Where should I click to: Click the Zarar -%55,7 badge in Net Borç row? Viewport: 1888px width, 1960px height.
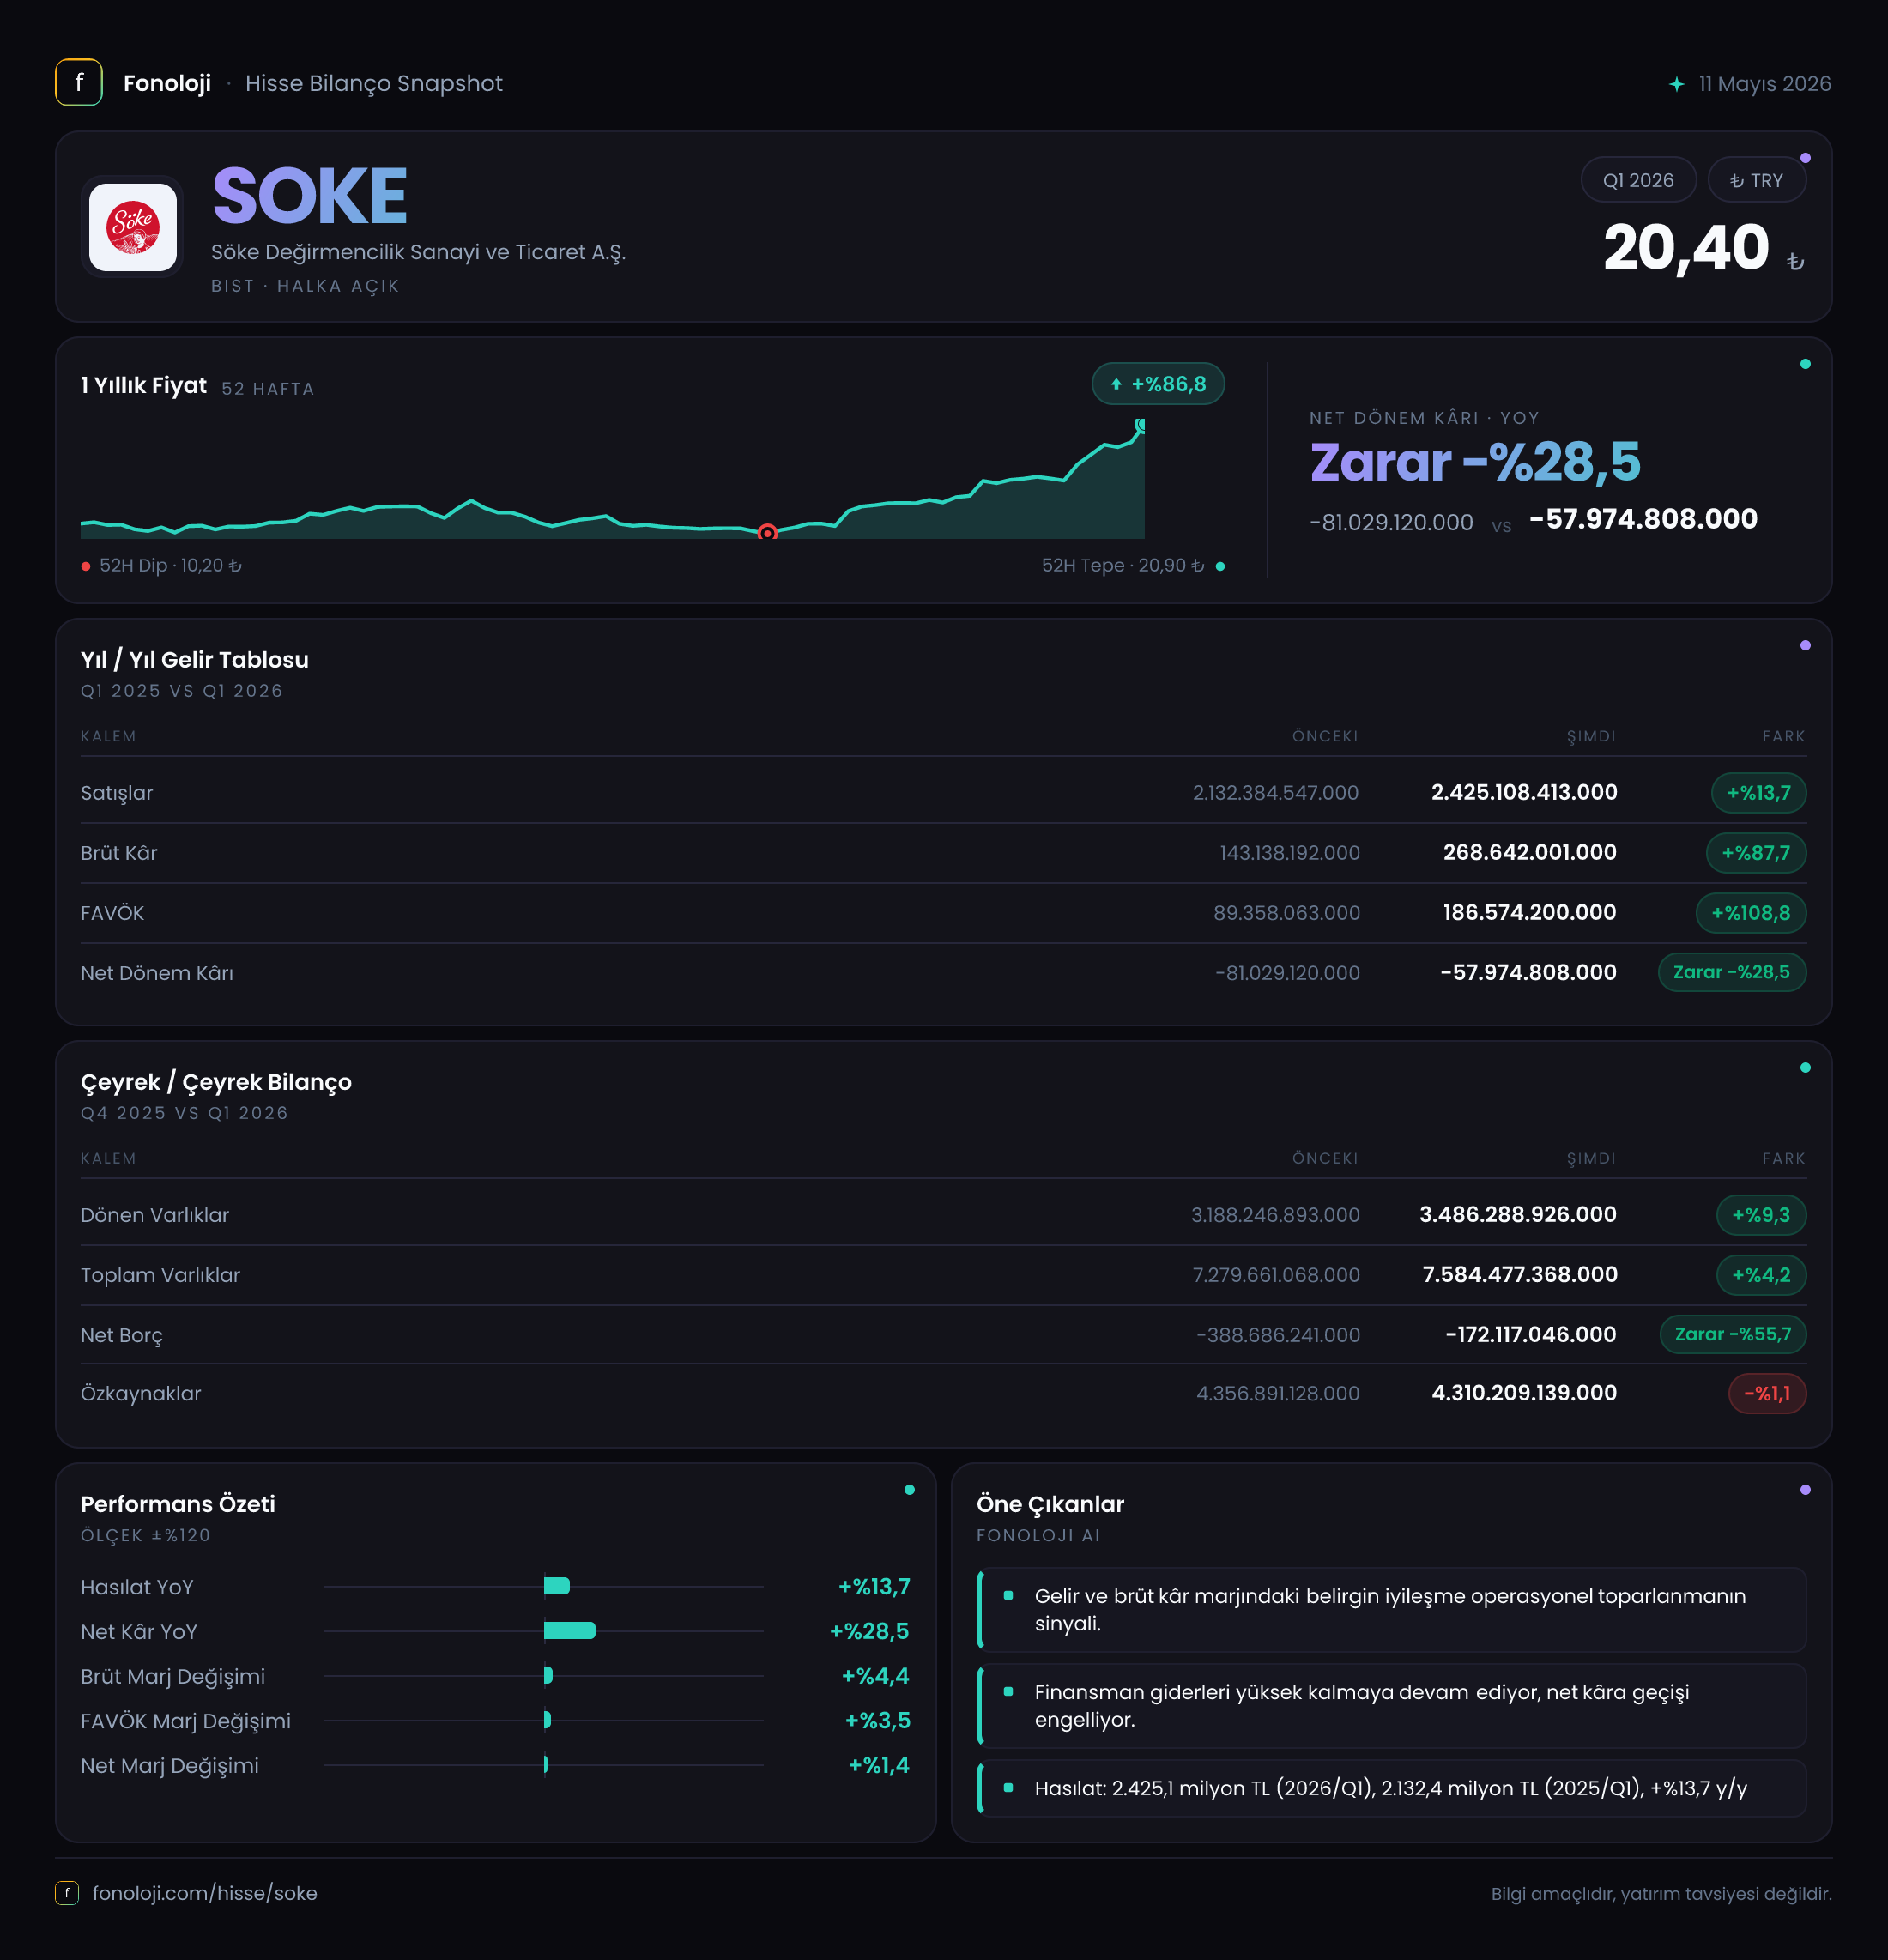[x=1733, y=1334]
